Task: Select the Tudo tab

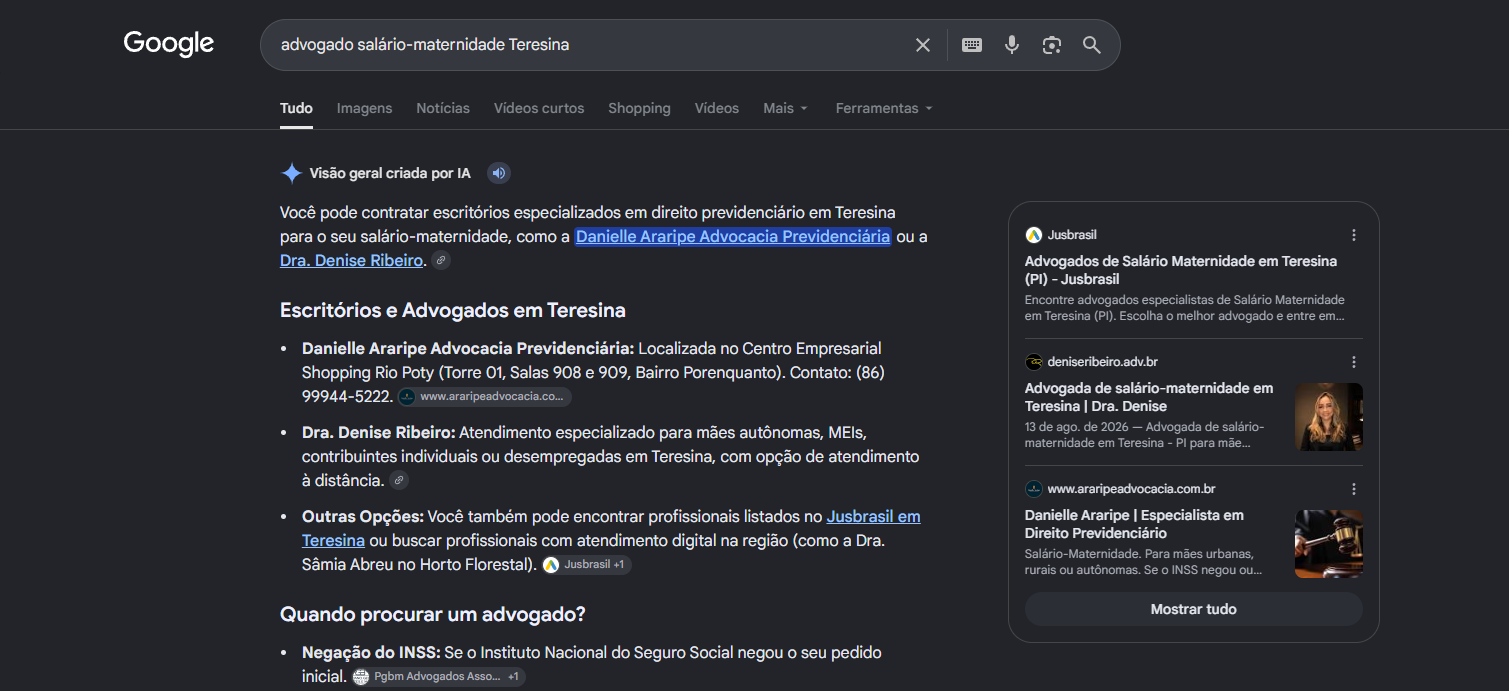Action: pyautogui.click(x=296, y=108)
